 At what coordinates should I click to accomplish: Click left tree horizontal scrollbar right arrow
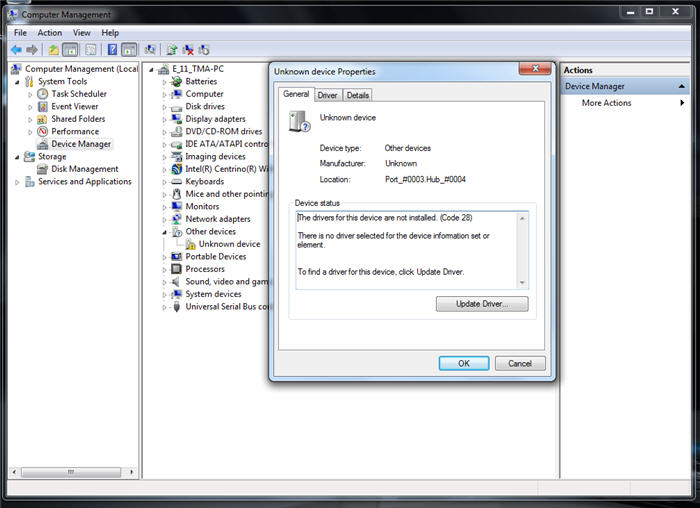pos(131,472)
